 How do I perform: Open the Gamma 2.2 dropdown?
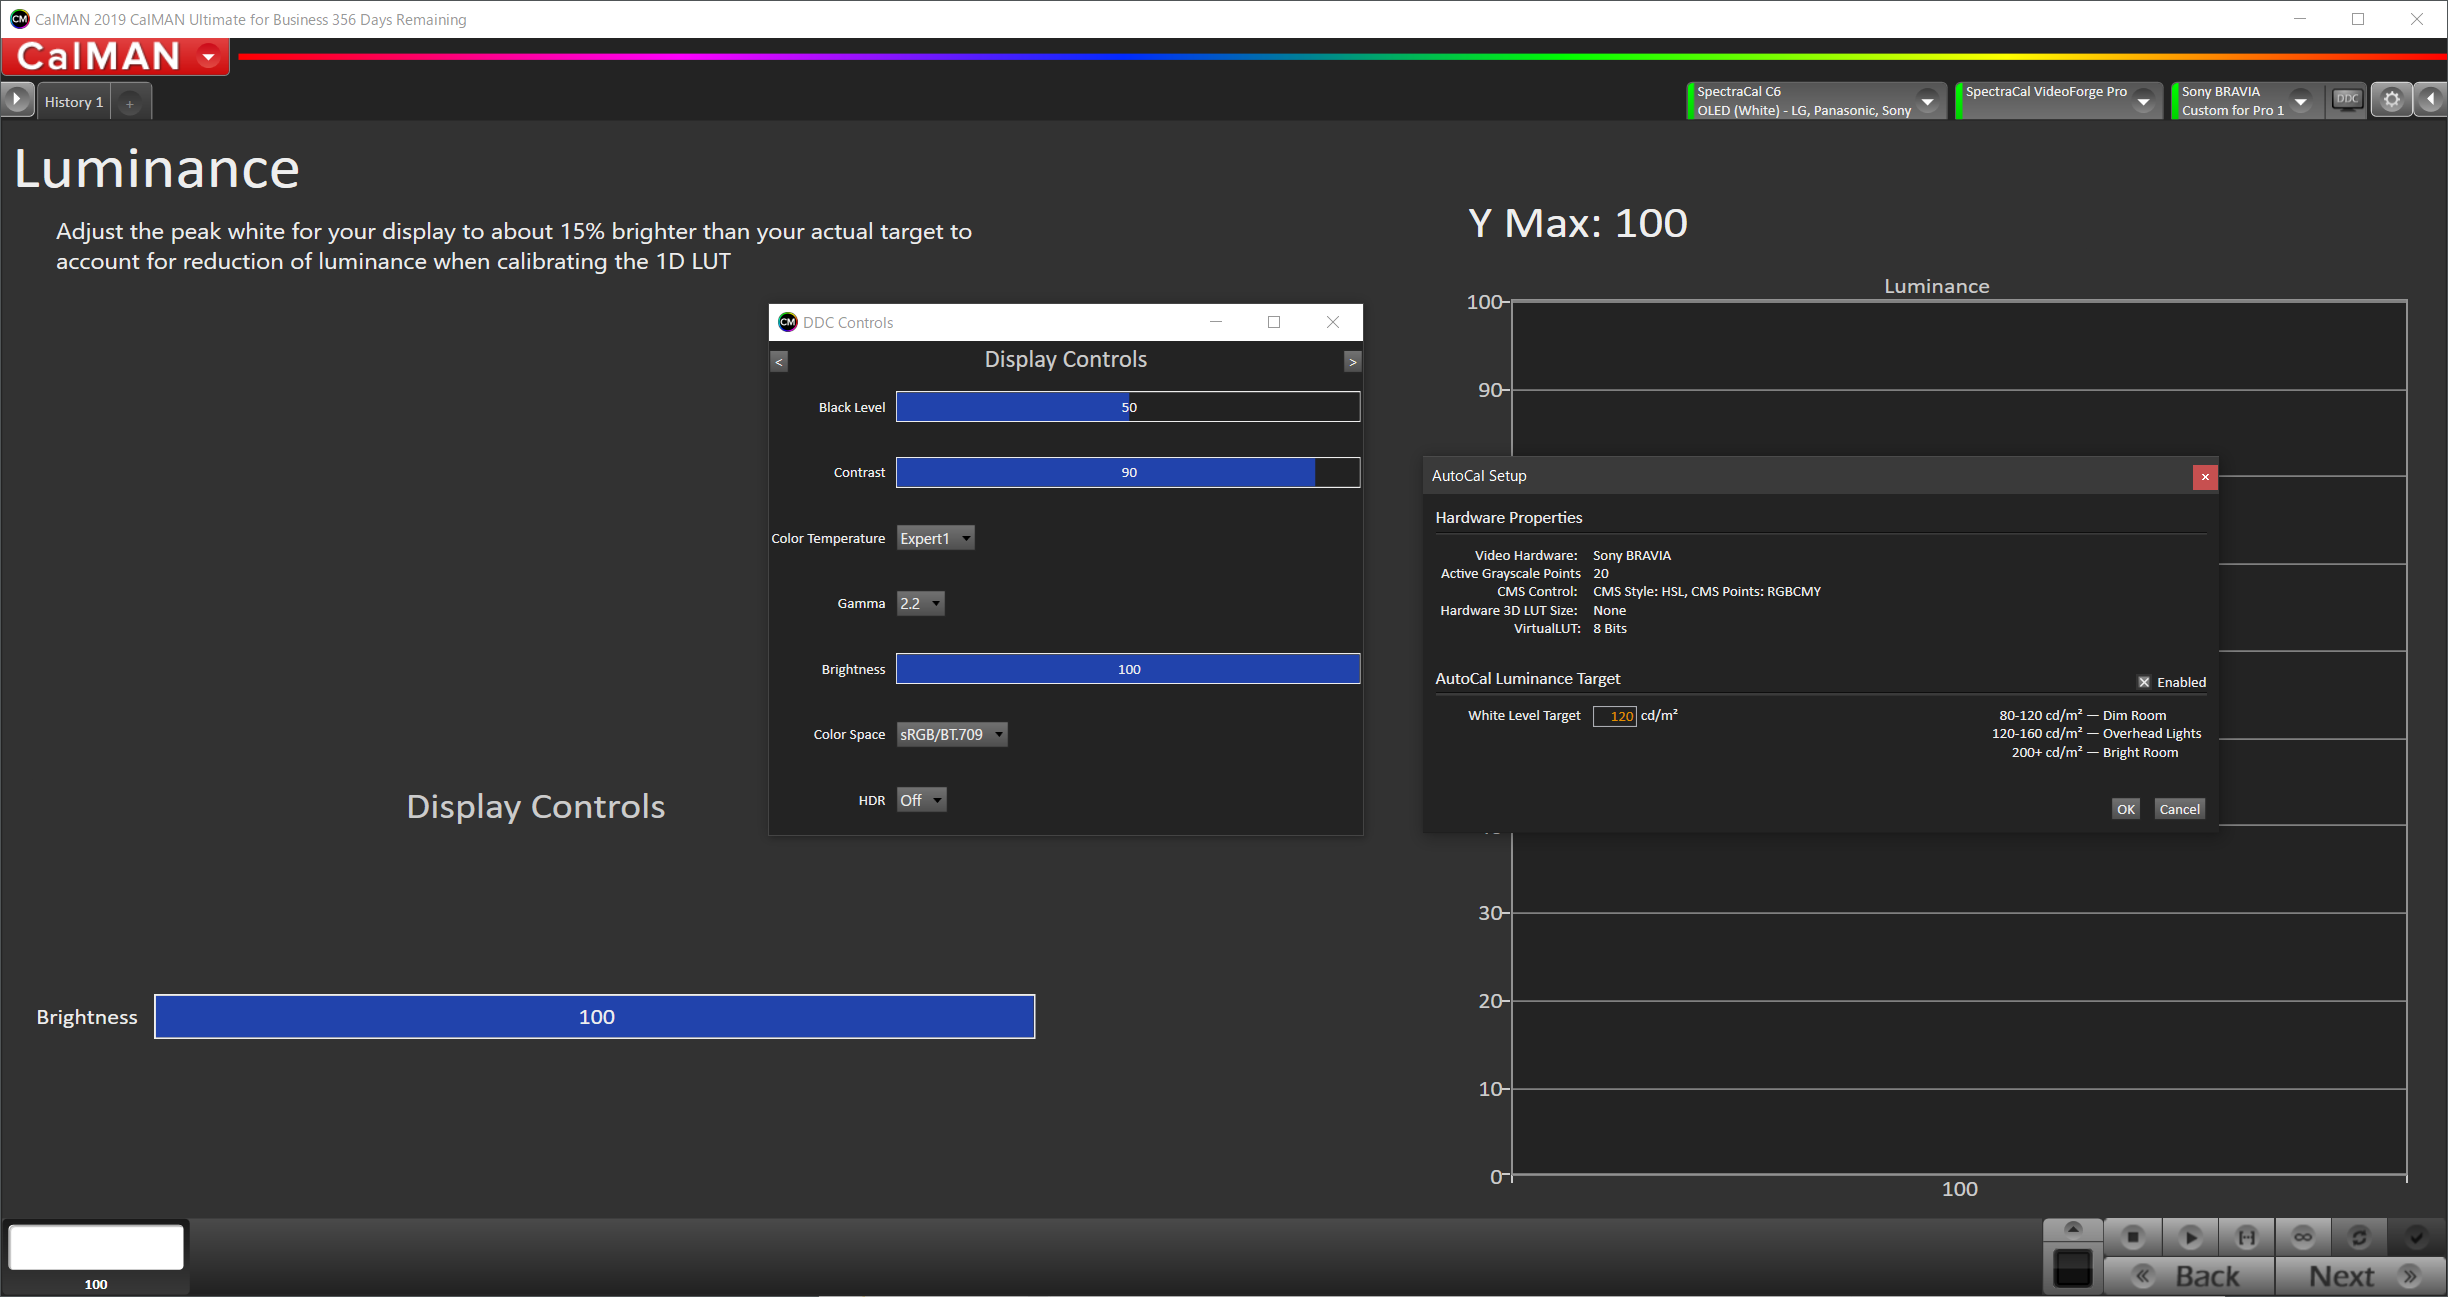920,603
